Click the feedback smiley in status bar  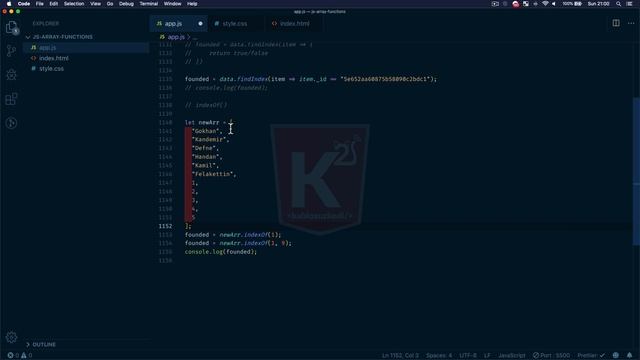click(x=616, y=355)
